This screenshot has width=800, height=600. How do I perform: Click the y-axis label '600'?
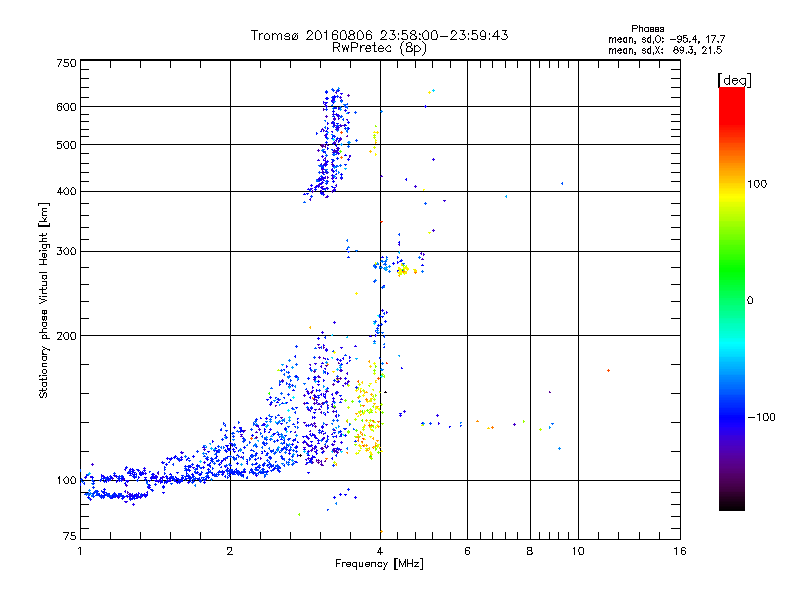coord(66,107)
